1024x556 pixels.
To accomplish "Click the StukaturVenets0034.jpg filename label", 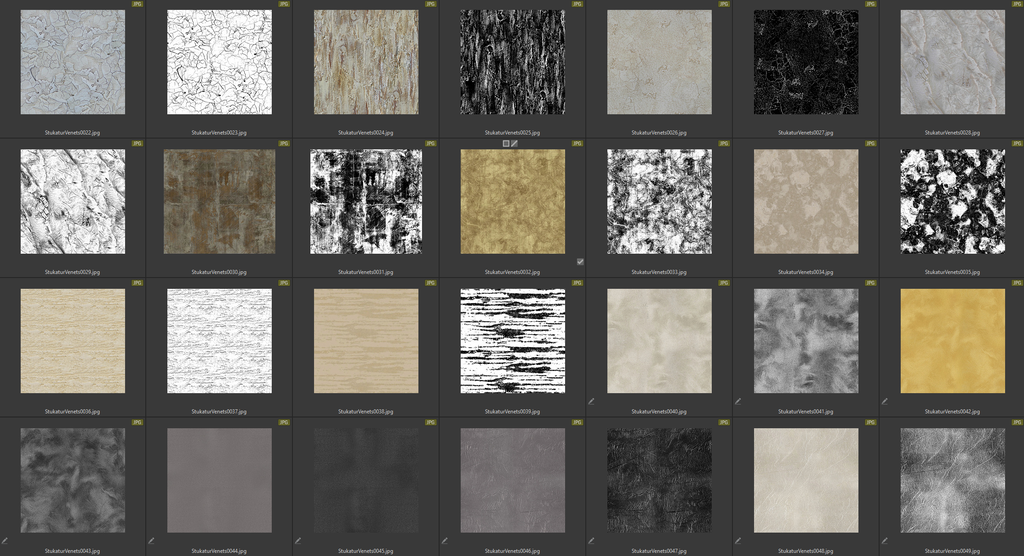I will [805, 272].
